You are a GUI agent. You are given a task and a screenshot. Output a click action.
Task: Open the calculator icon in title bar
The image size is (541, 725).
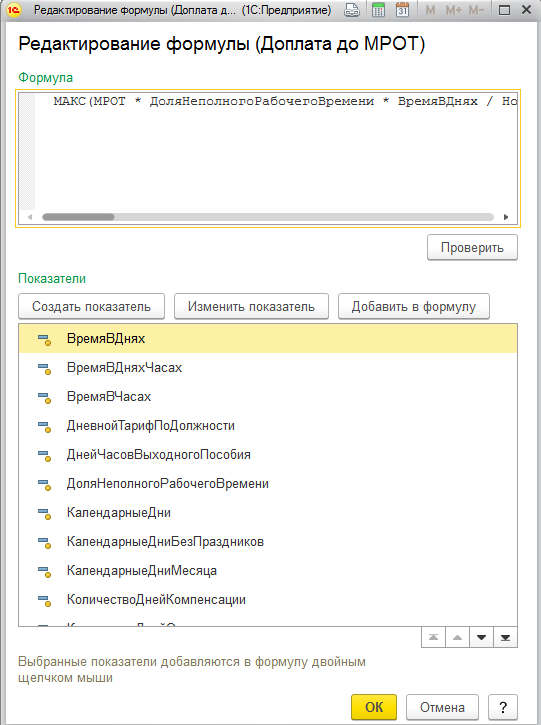pos(378,10)
